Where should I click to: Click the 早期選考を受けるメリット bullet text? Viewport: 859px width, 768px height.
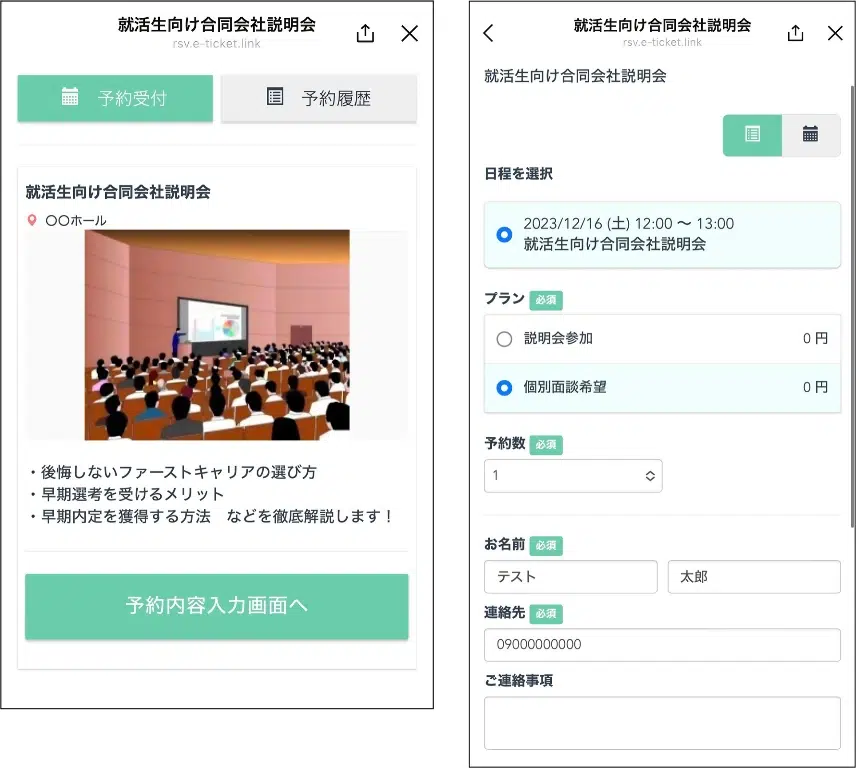coord(133,494)
